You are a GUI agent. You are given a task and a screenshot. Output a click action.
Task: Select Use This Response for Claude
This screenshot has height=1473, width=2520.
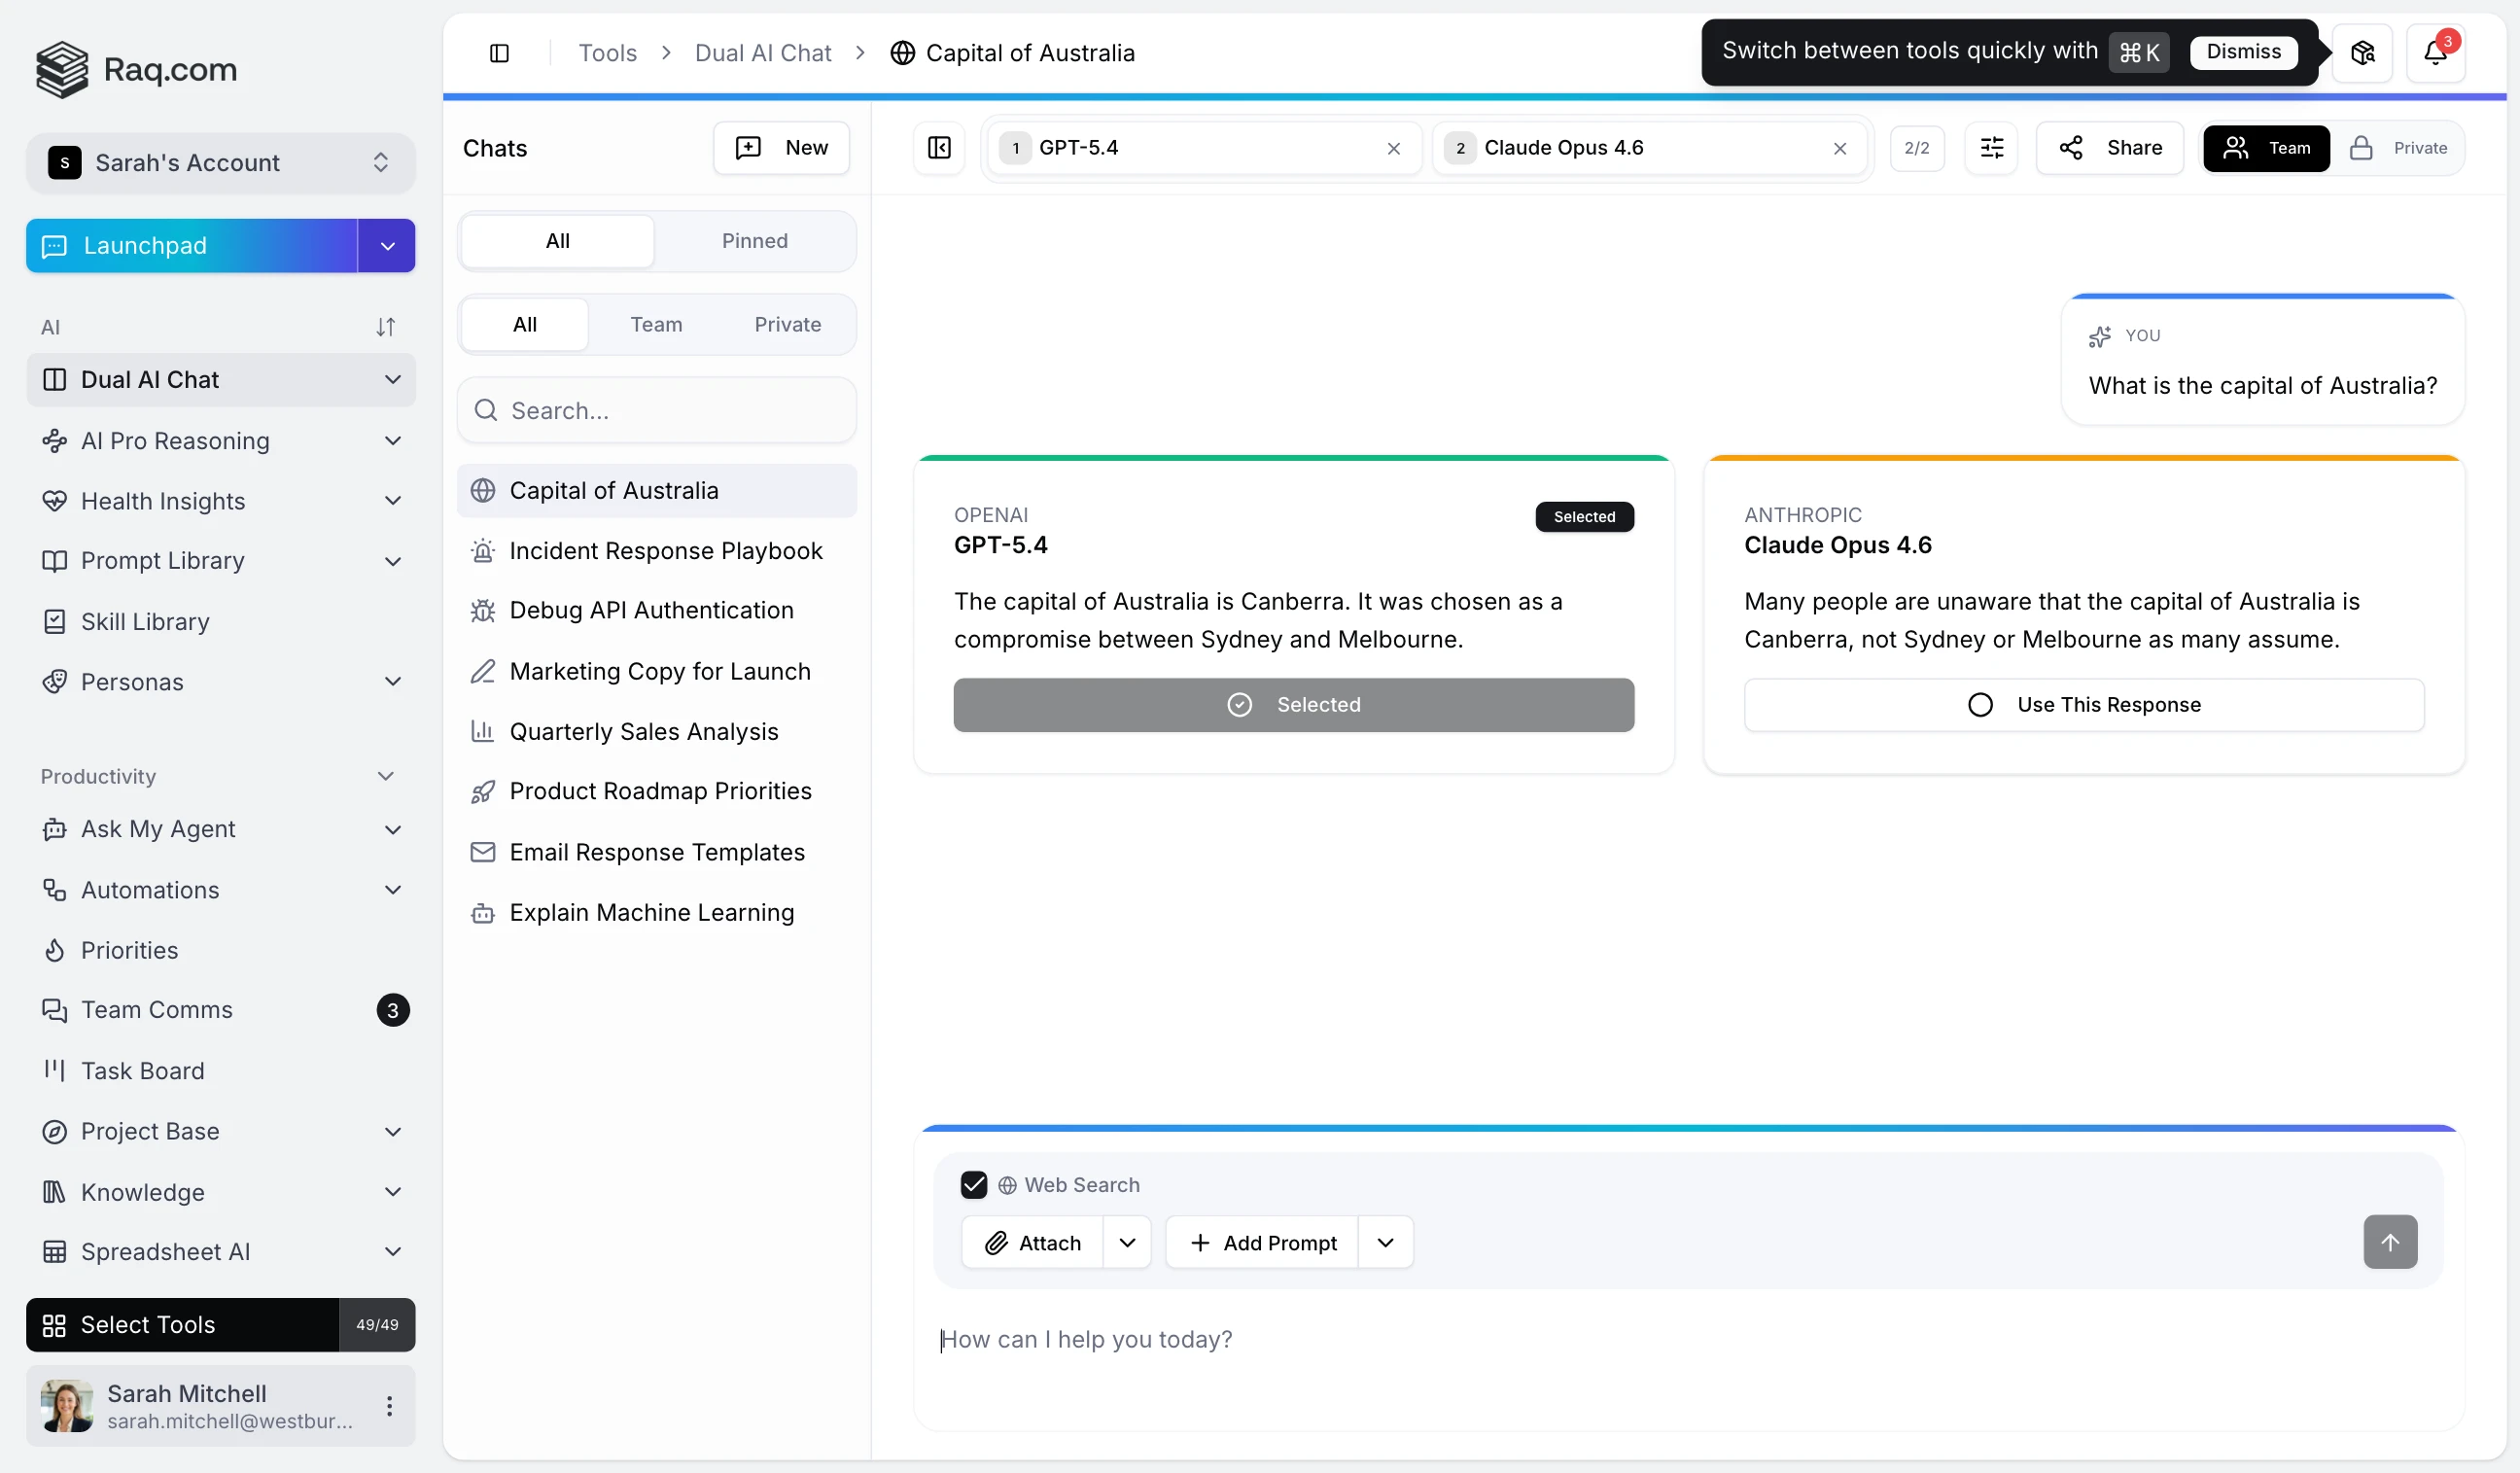[x=2083, y=705]
